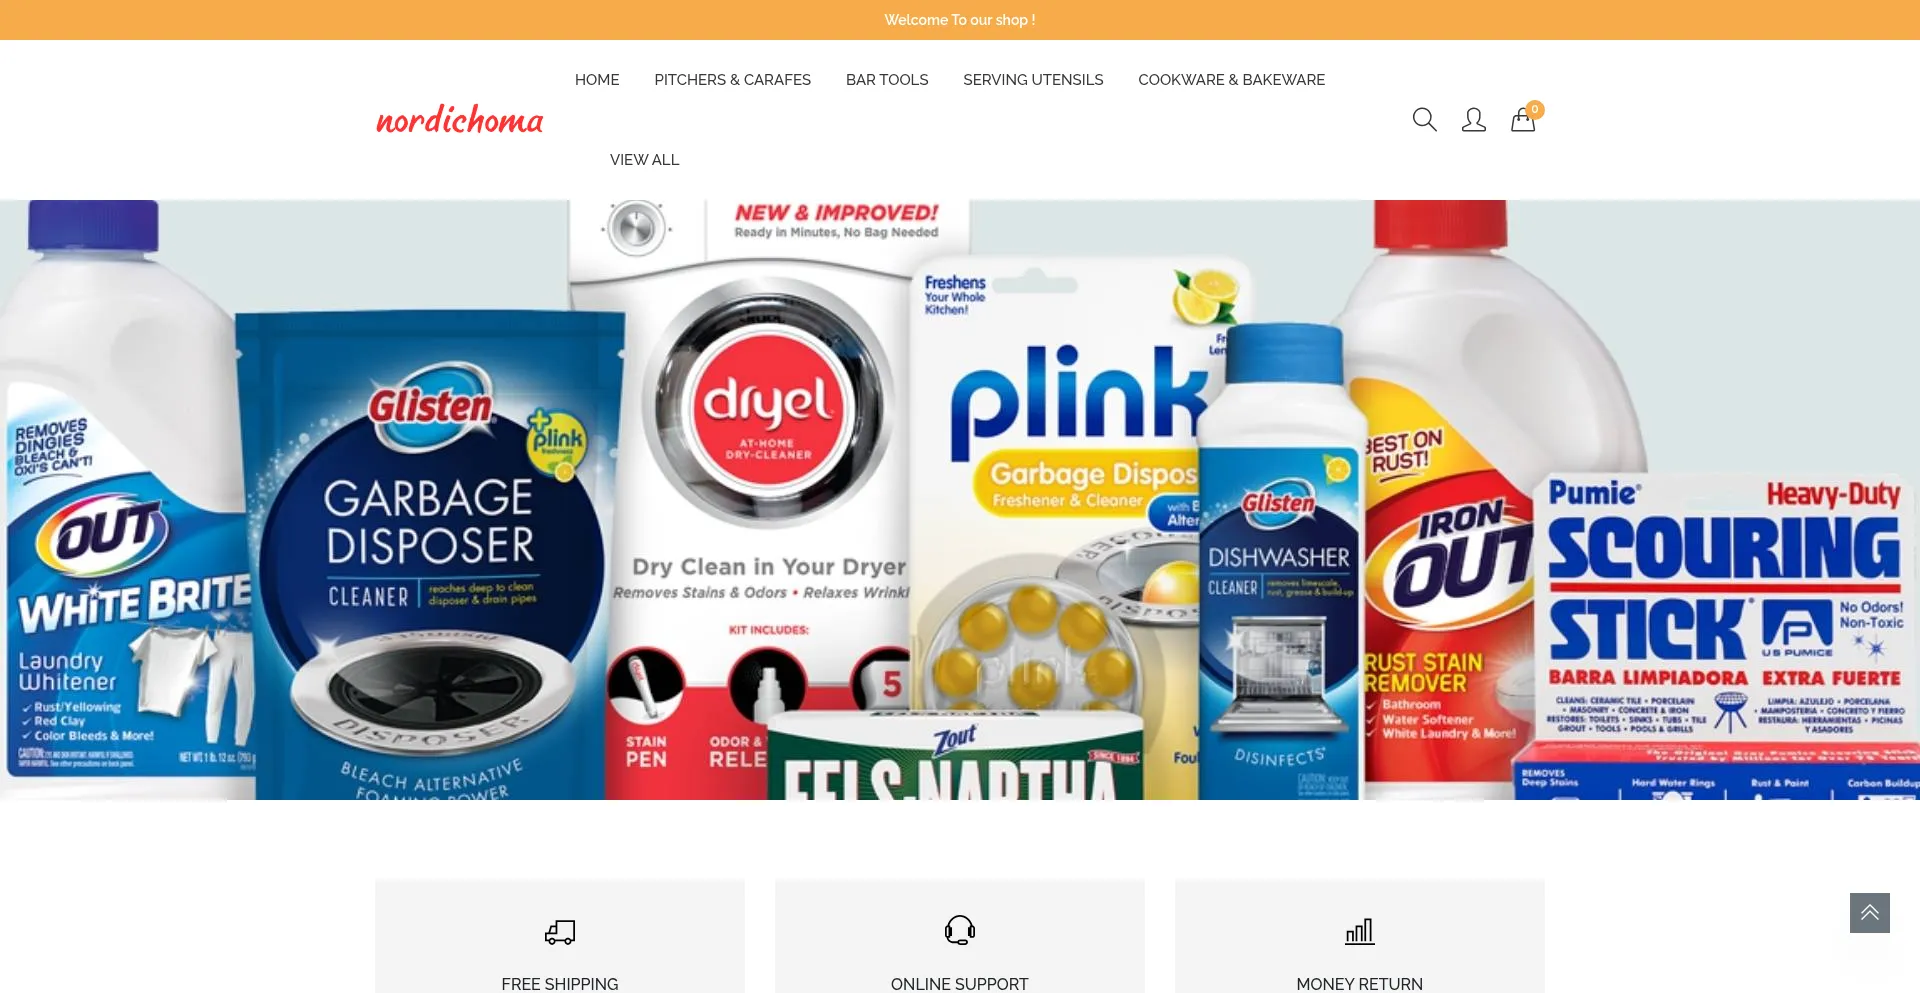Viewport: 1920px width, 993px height.
Task: Select SERVING UTENSILS menu item
Action: (x=1033, y=80)
